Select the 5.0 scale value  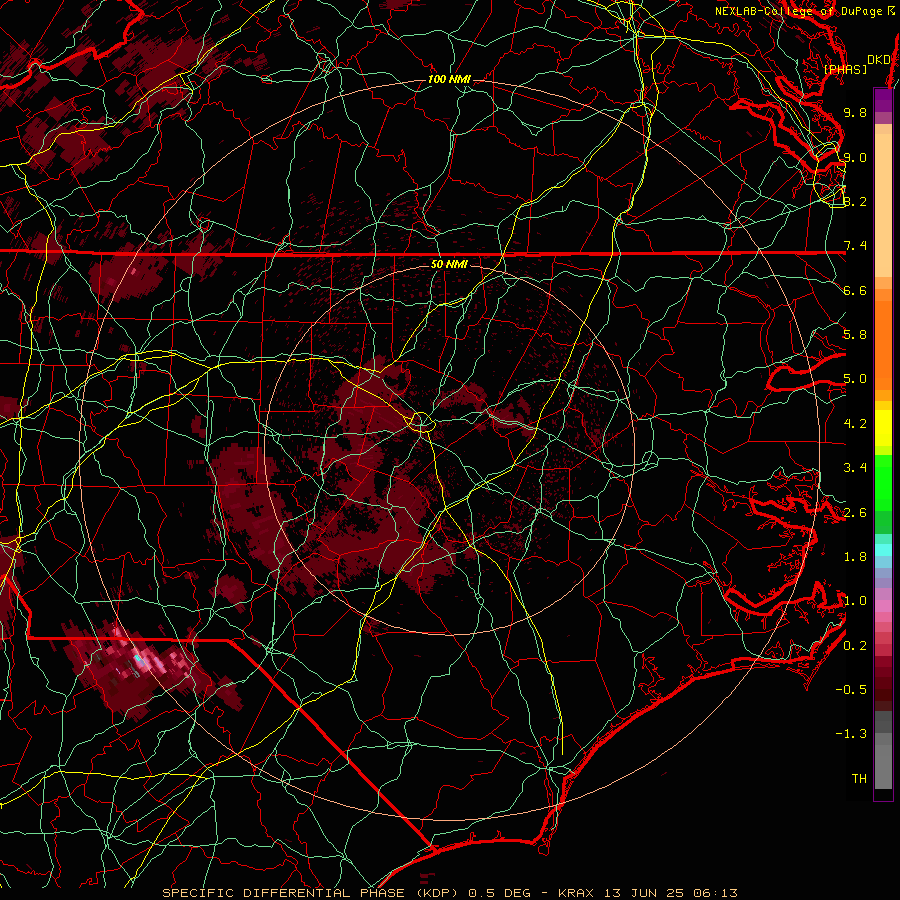click(x=855, y=379)
